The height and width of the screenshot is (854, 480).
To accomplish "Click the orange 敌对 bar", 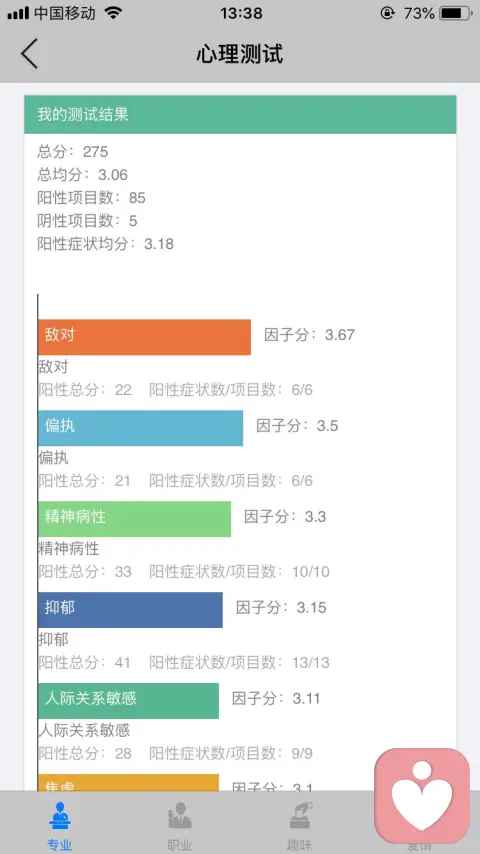I will point(144,337).
